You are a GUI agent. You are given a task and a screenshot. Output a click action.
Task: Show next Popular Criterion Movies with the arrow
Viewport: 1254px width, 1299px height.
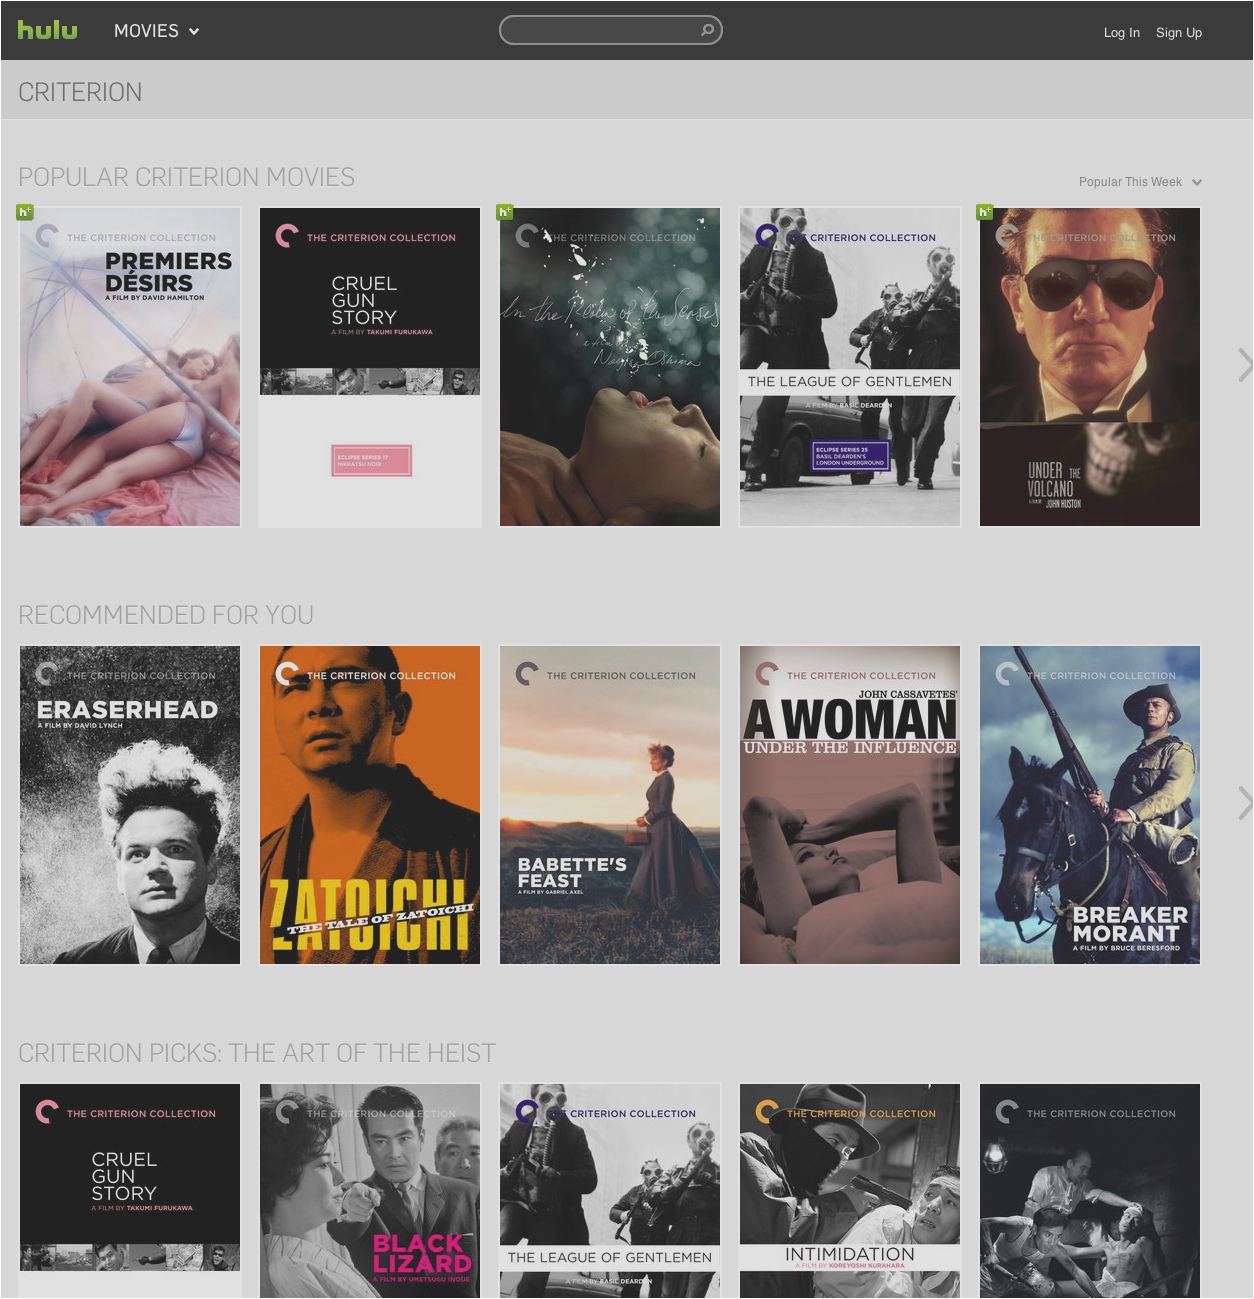pyautogui.click(x=1245, y=365)
